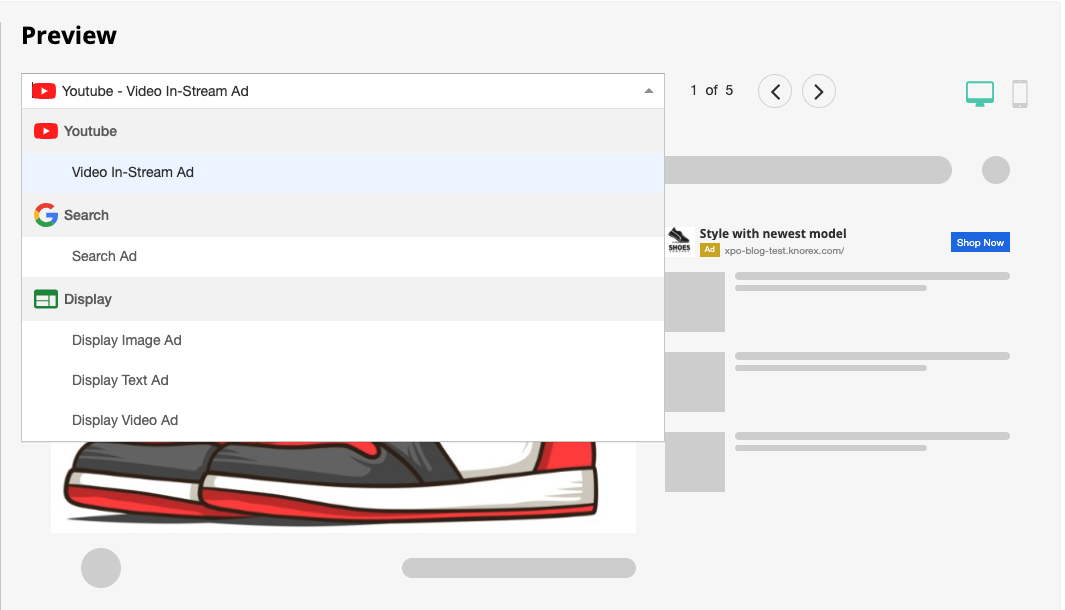Click the Shop Now button
1065x610 pixels.
coord(979,242)
